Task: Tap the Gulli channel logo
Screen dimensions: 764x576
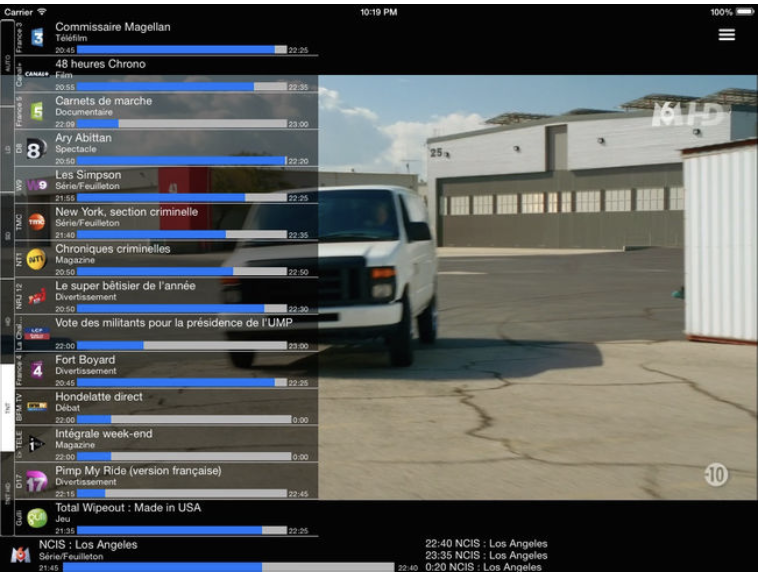Action: coord(37,518)
